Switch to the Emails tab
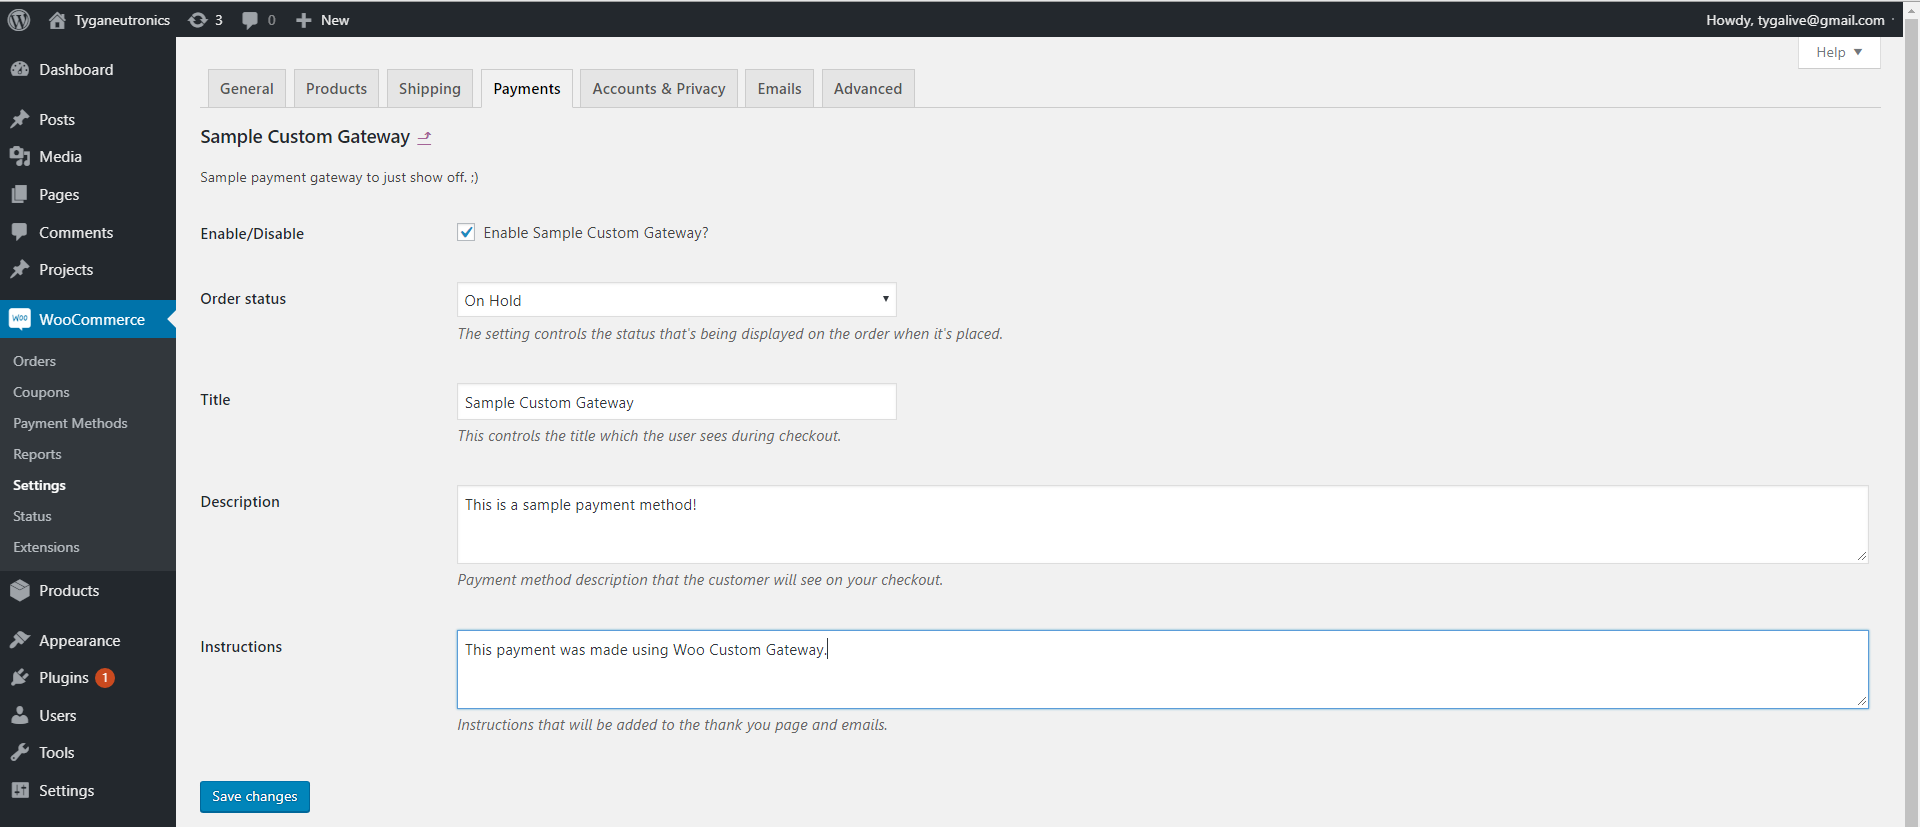1920x827 pixels. [780, 88]
